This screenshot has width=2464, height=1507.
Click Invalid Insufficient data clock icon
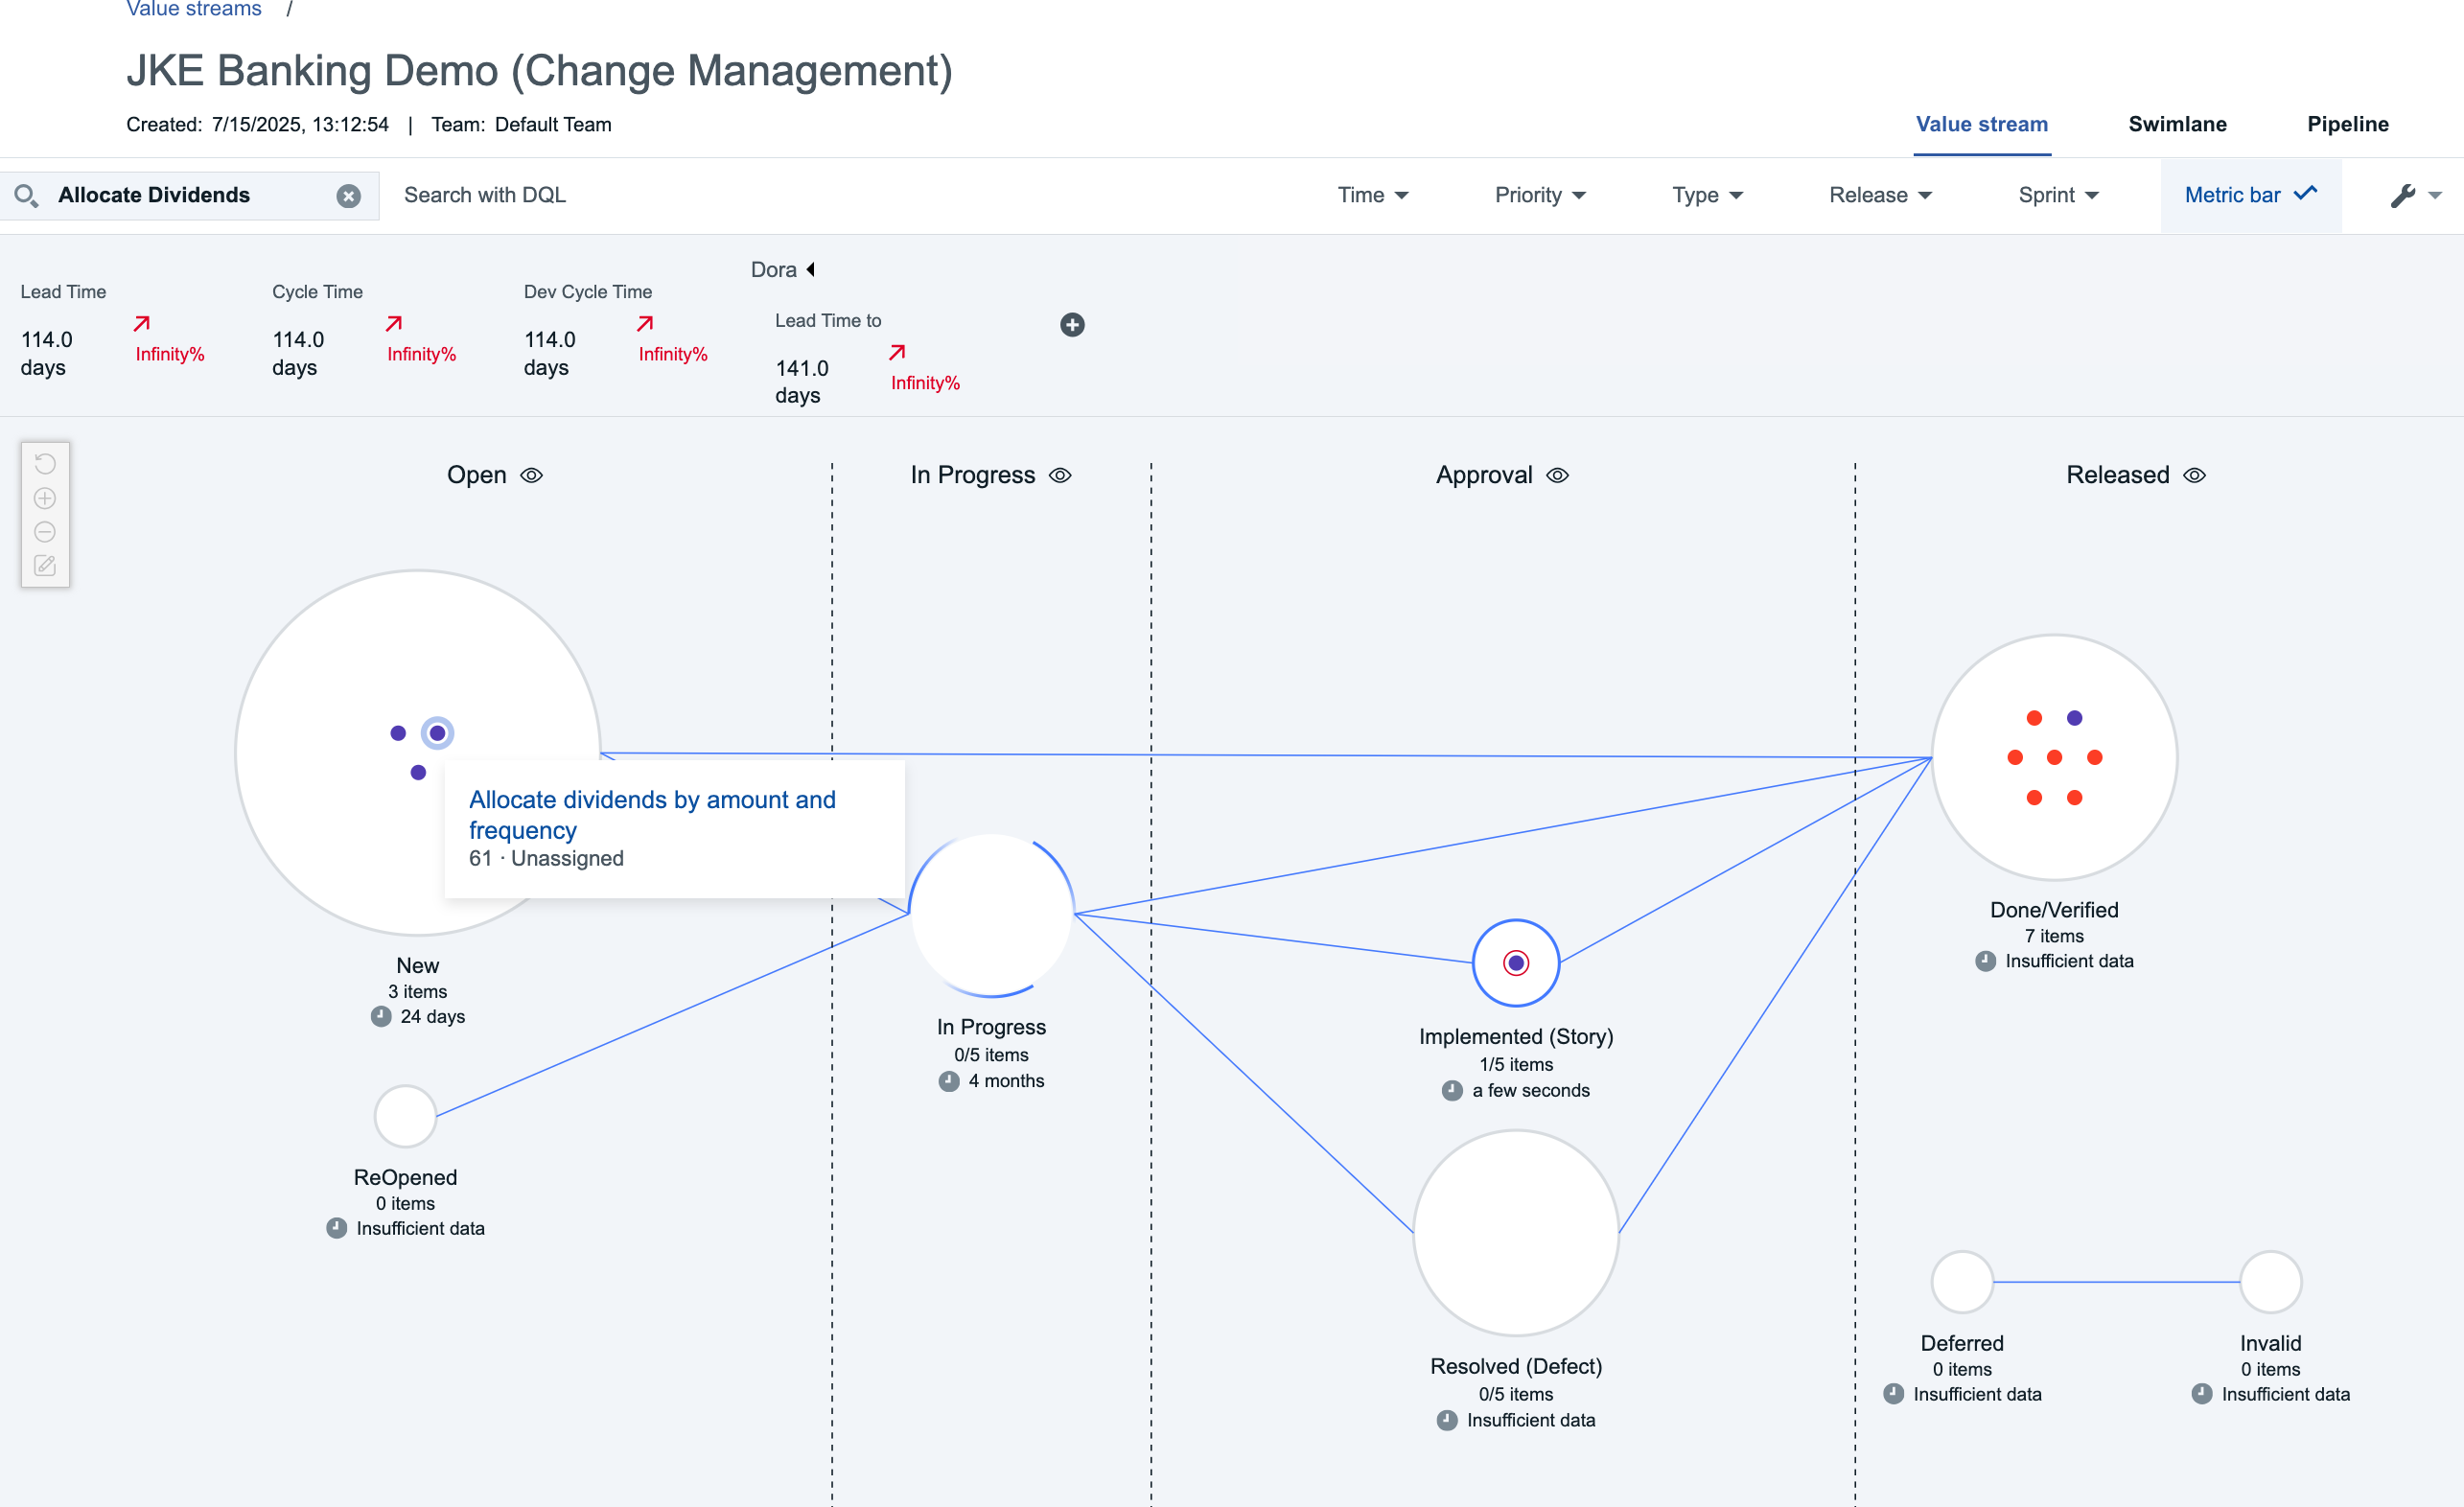[x=2202, y=1394]
